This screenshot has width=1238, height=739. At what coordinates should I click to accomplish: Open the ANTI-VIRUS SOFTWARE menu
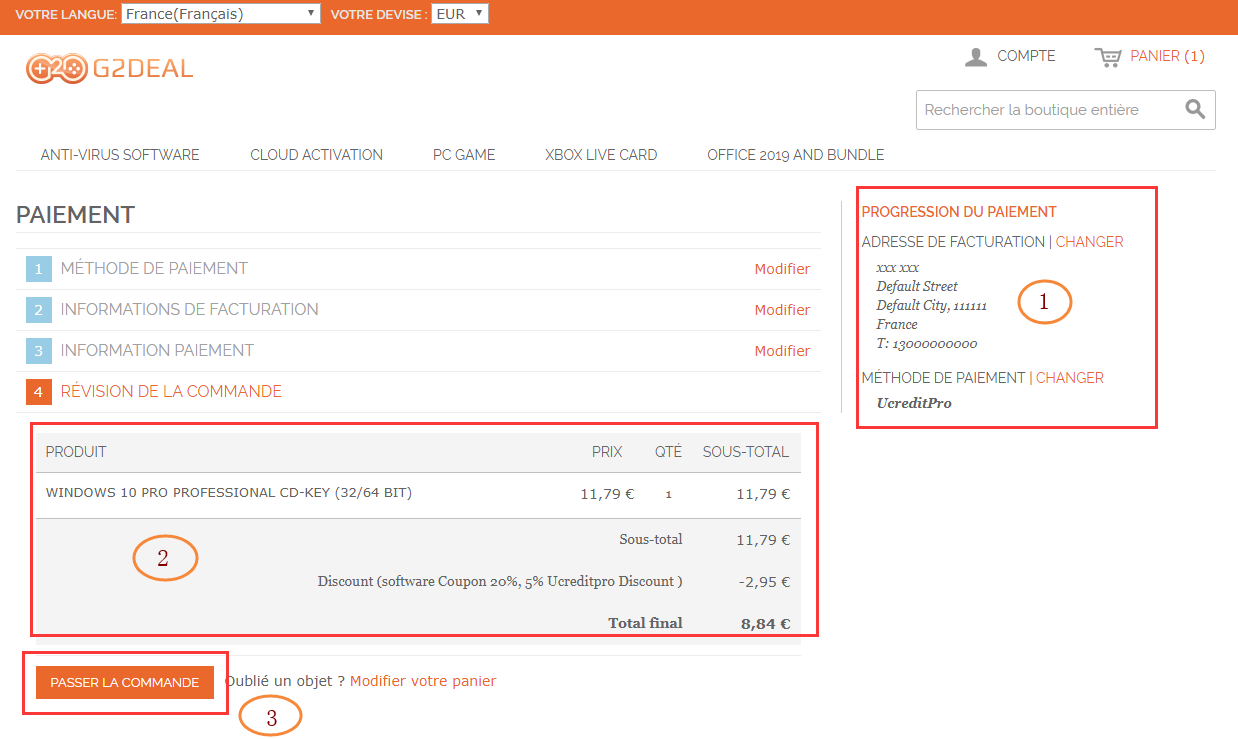click(x=120, y=155)
